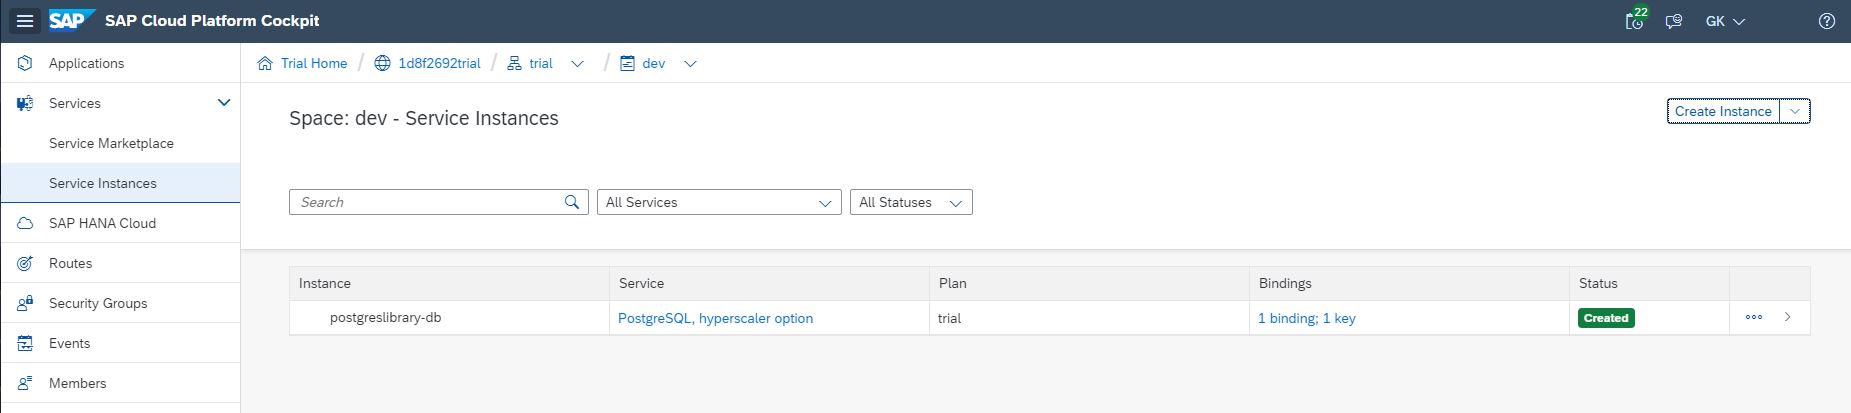Click the Create Instance button
Image resolution: width=1851 pixels, height=413 pixels.
(x=1723, y=111)
